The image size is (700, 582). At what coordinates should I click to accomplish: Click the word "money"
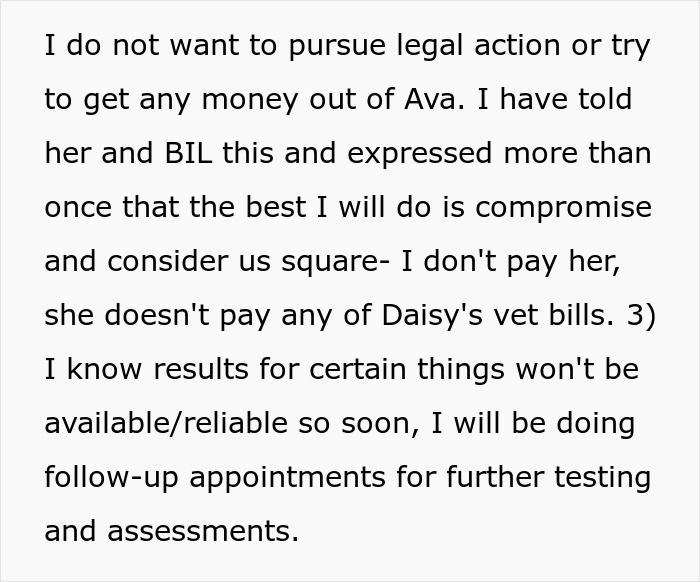pos(250,101)
